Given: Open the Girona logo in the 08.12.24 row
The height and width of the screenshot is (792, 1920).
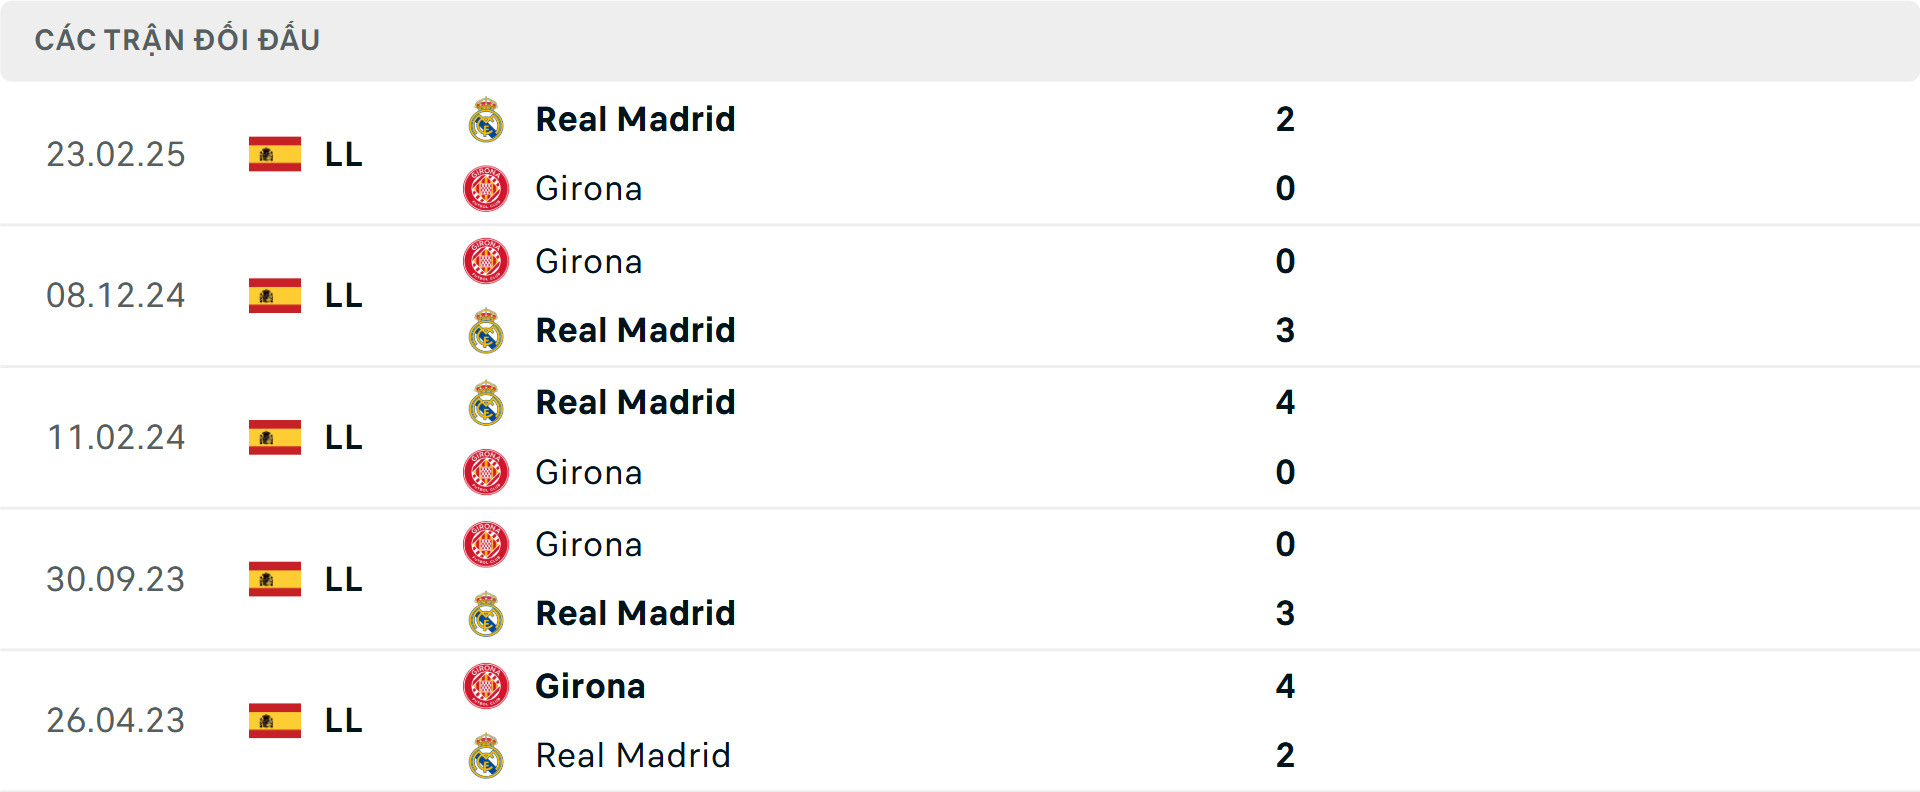Looking at the screenshot, I should pos(486,261).
